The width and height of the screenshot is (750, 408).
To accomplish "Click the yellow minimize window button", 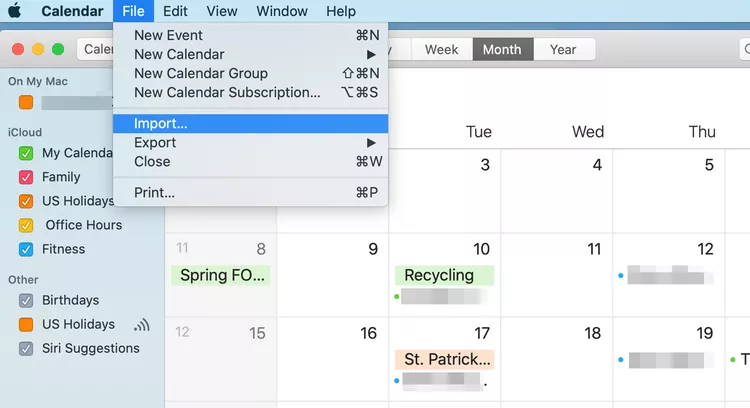I will click(x=39, y=49).
